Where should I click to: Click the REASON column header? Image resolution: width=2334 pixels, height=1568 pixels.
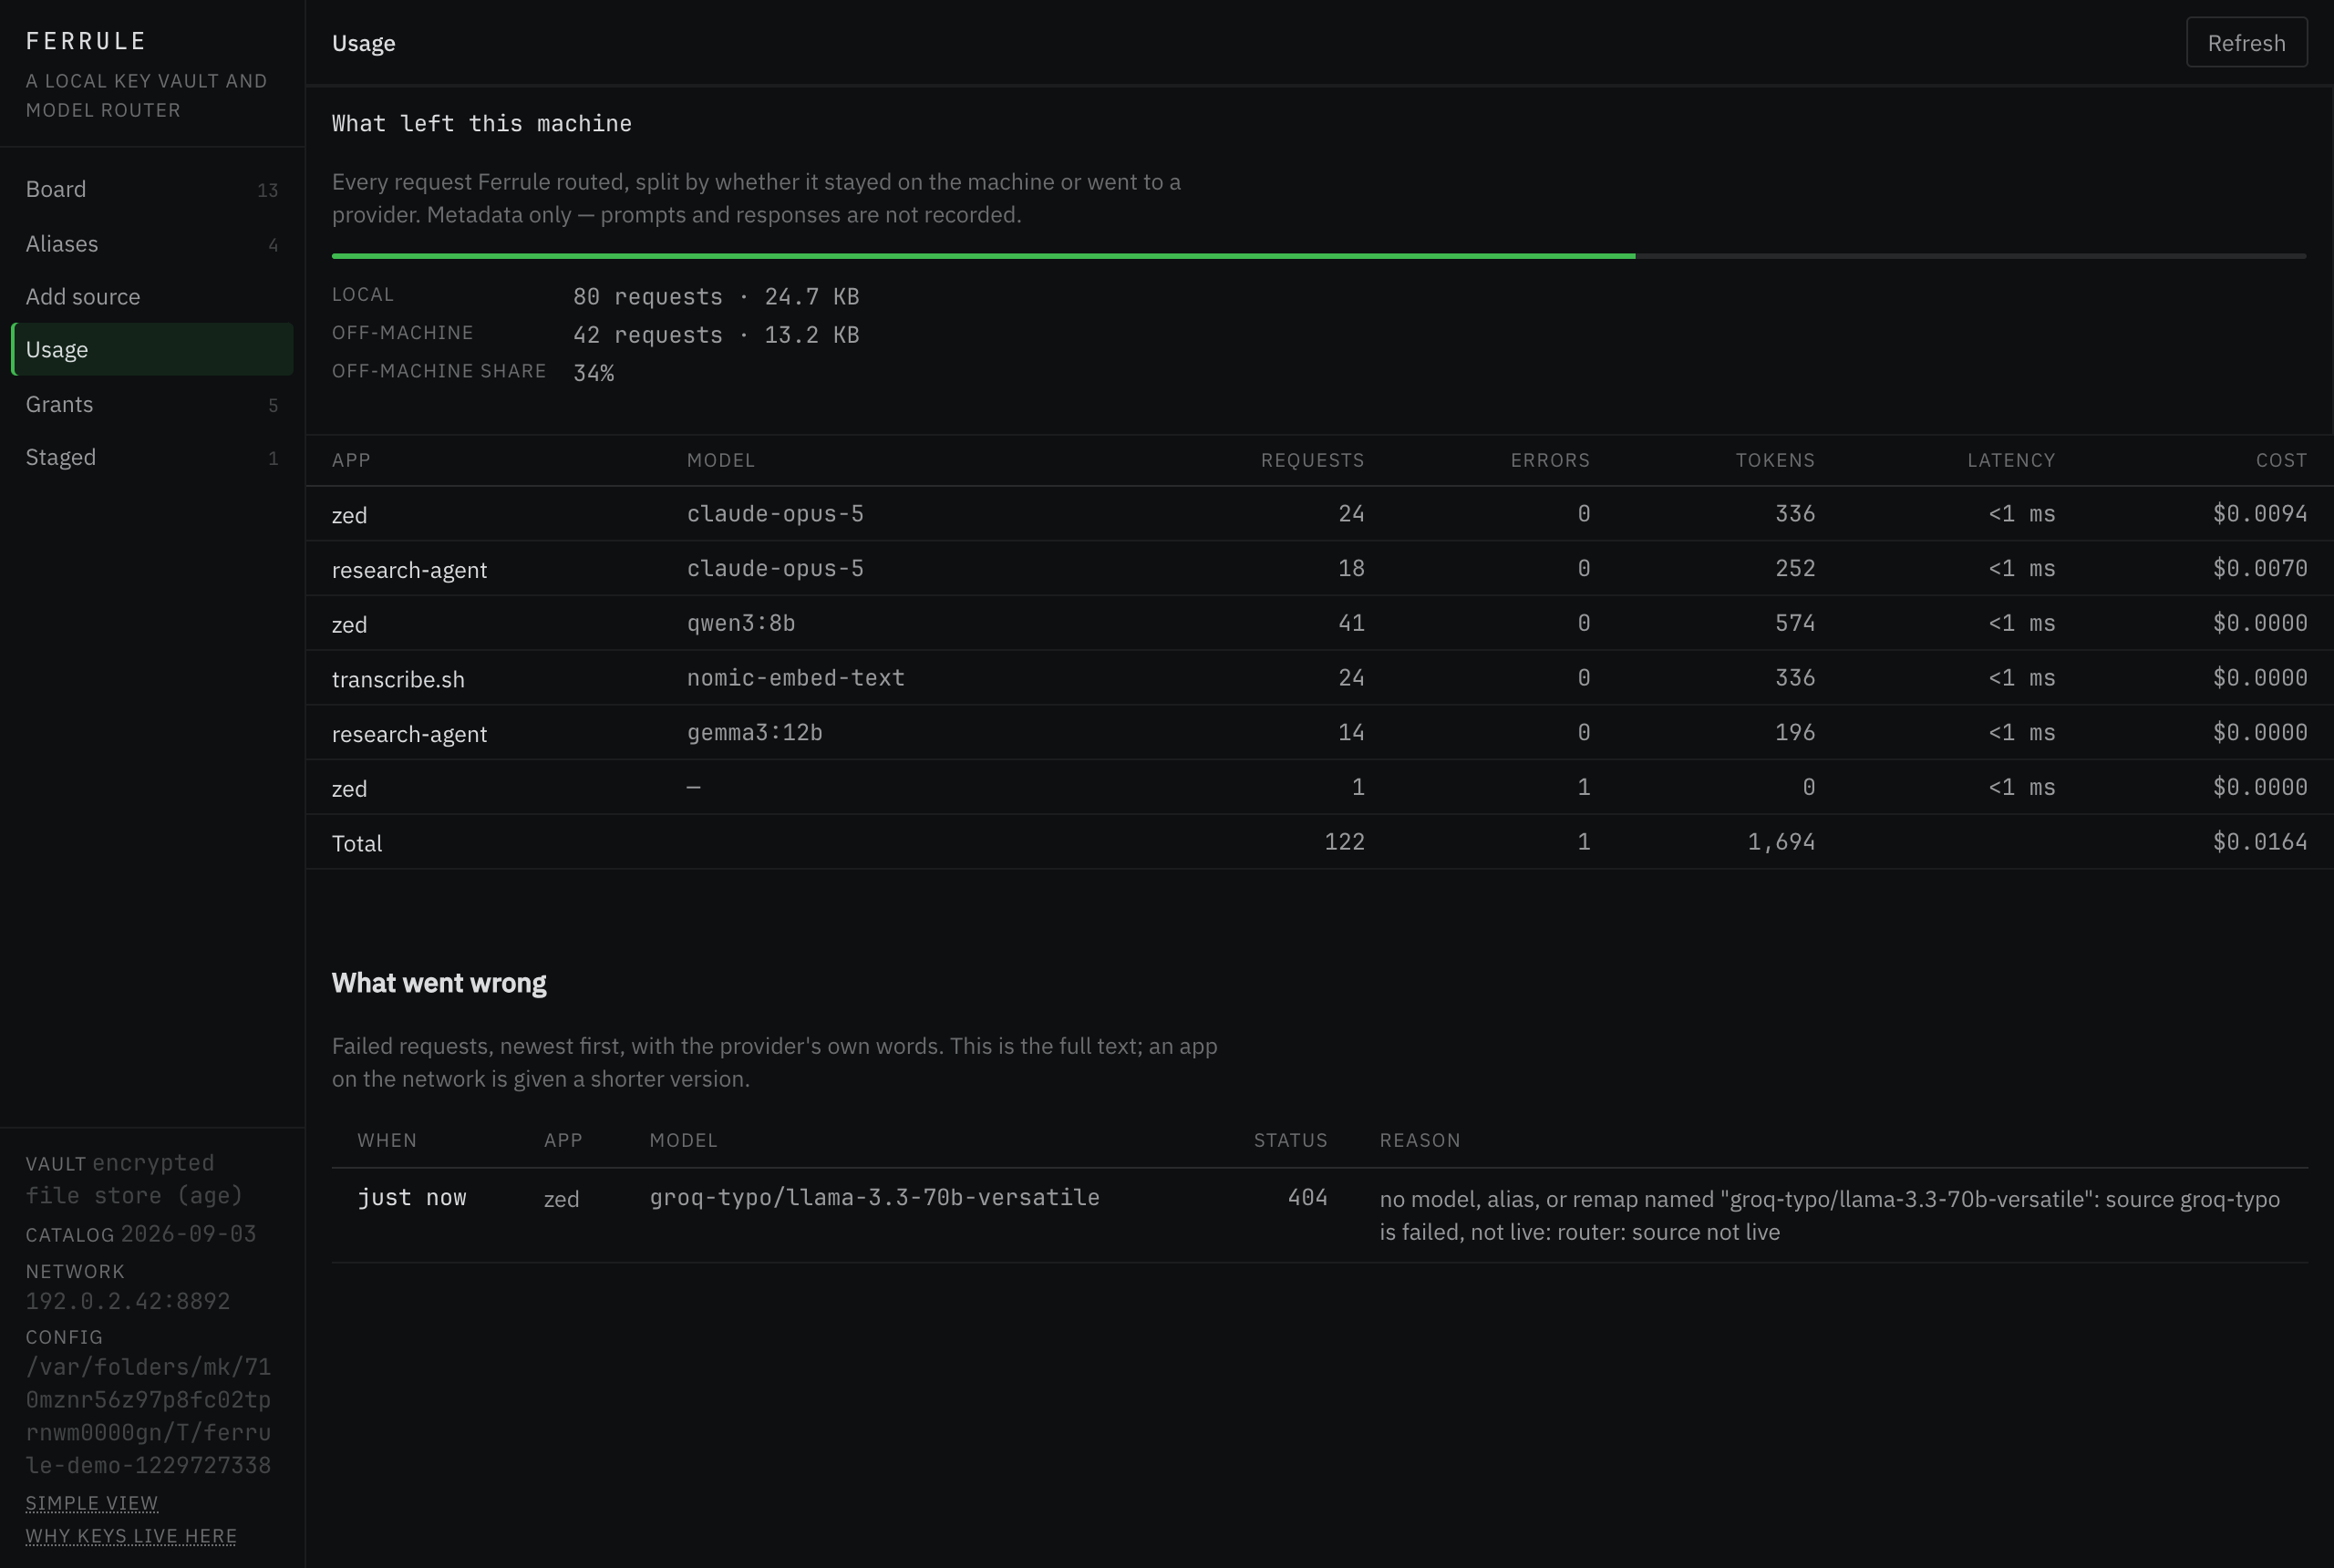pos(1420,1140)
